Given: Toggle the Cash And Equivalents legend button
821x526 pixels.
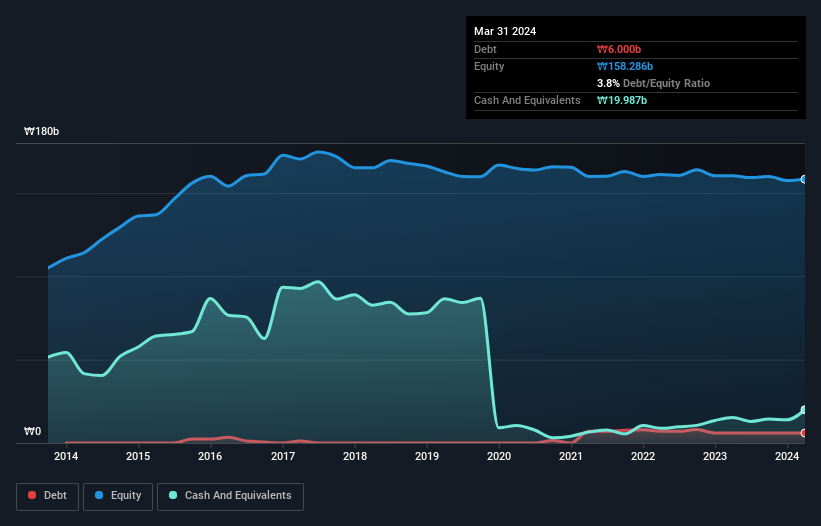Looking at the screenshot, I should [230, 496].
